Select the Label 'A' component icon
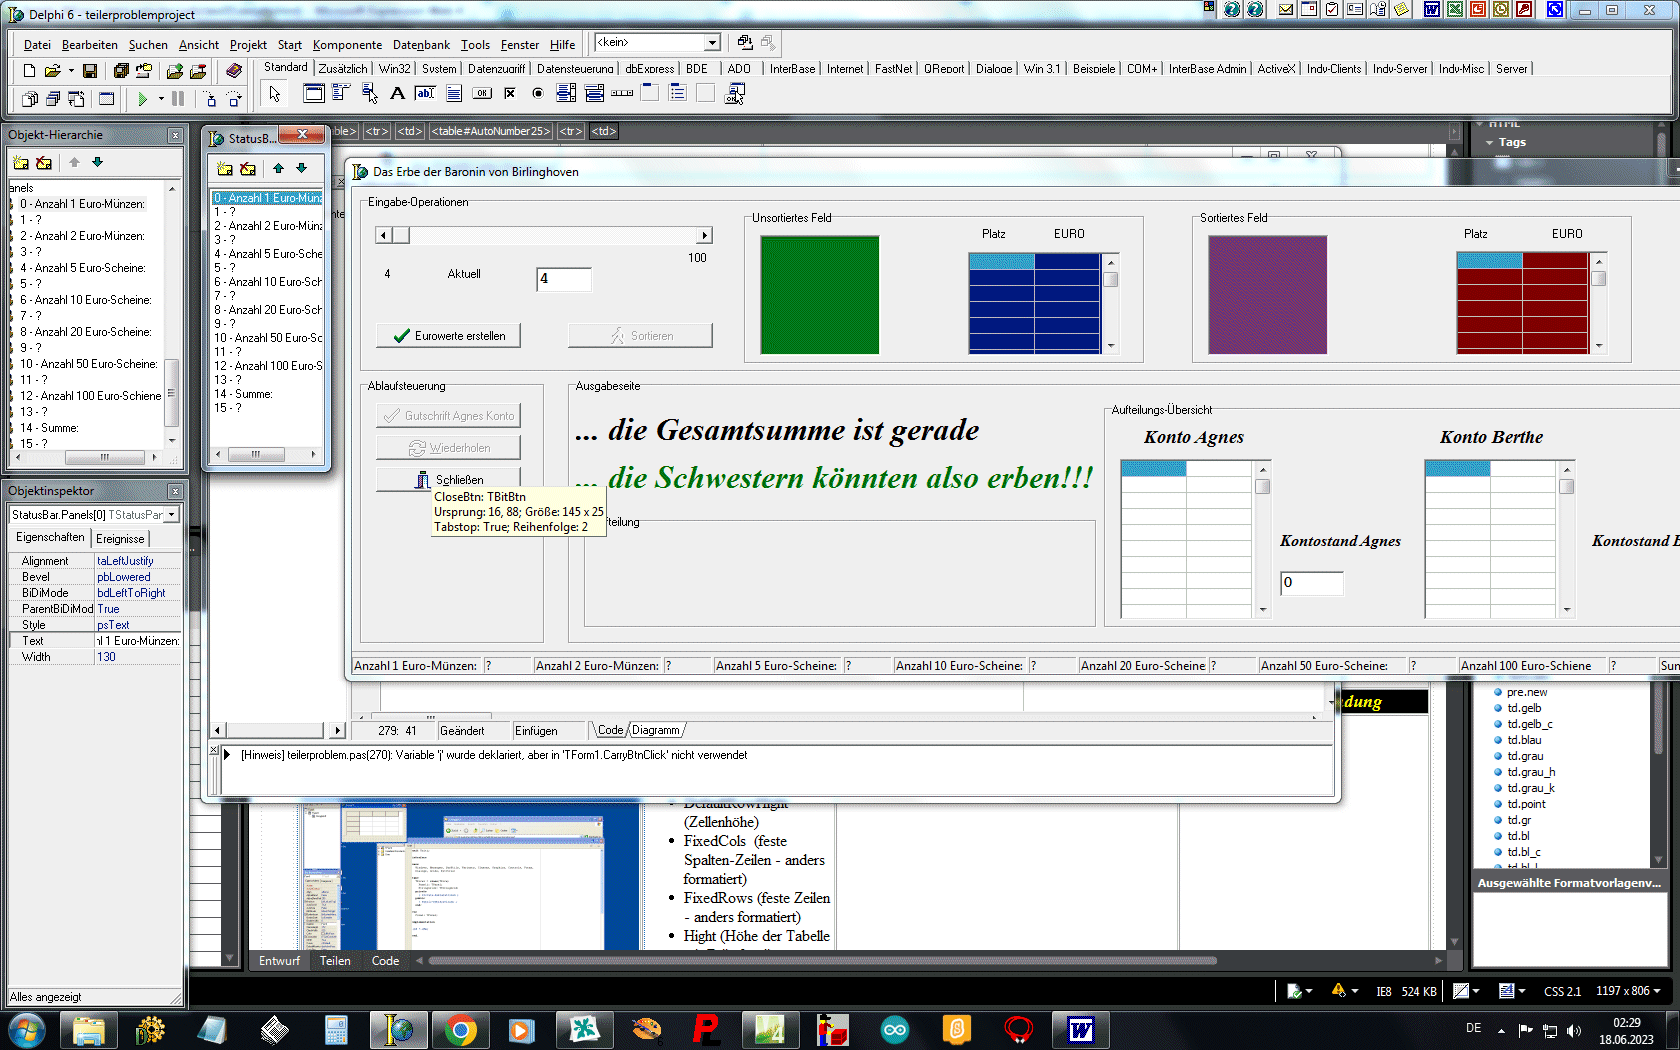 point(397,94)
